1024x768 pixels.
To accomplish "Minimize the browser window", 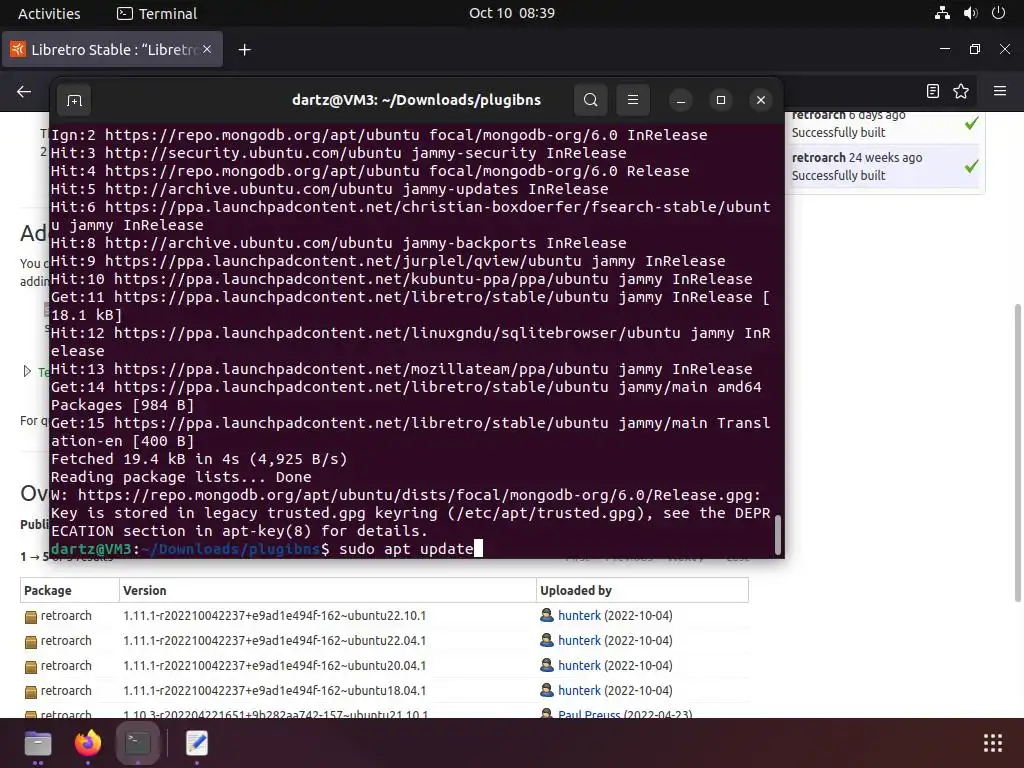I will pyautogui.click(x=944, y=49).
